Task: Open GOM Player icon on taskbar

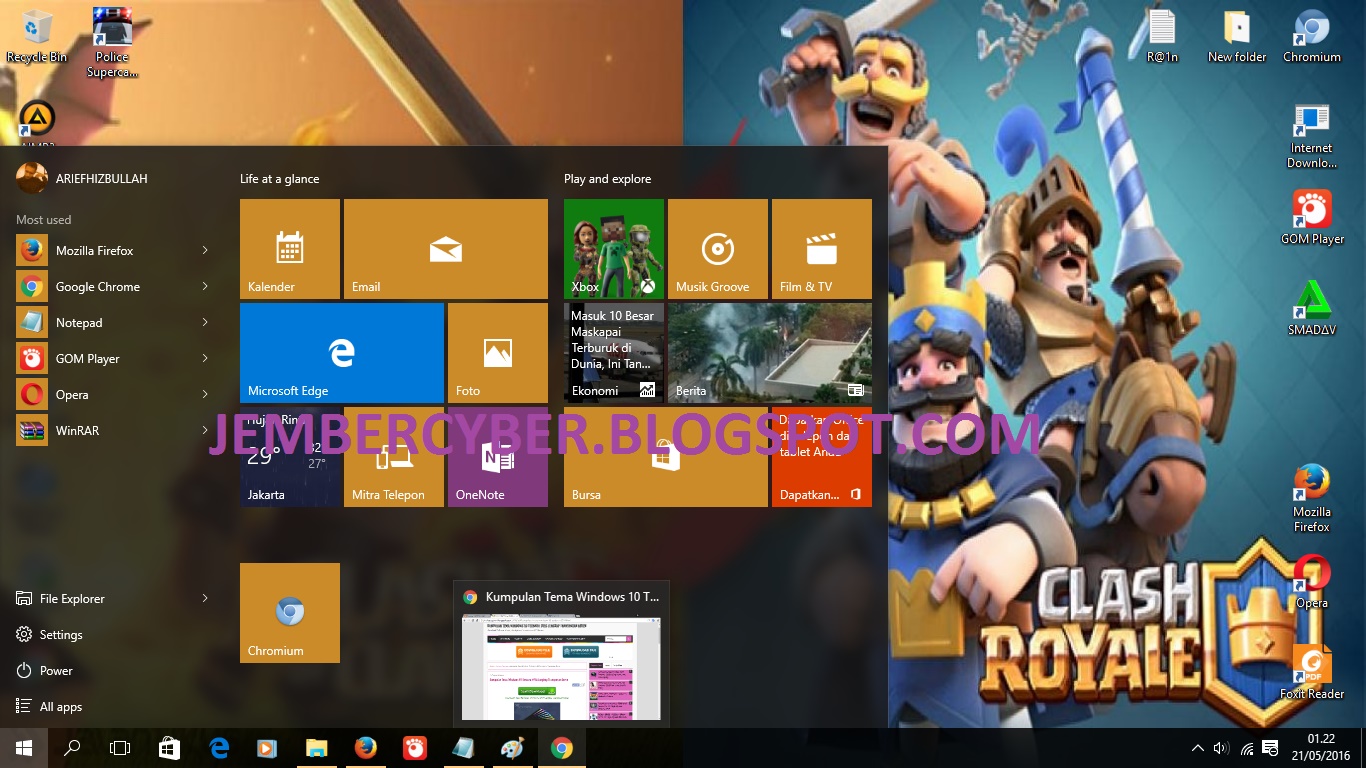Action: (x=414, y=748)
